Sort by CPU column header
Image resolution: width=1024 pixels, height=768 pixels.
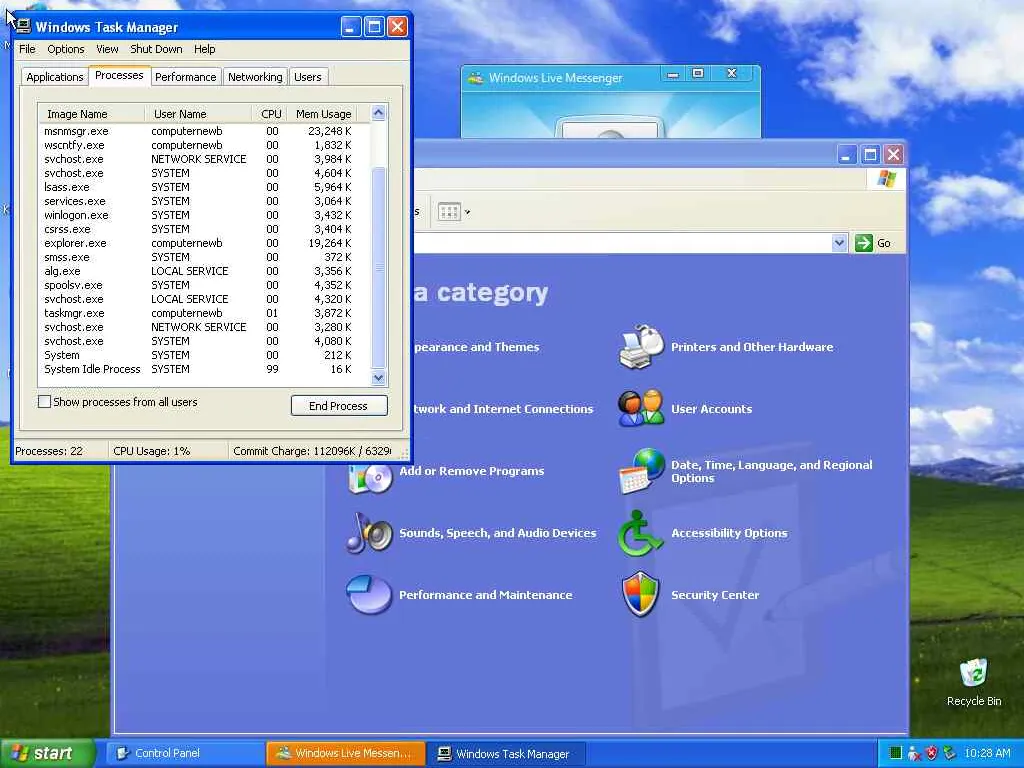tap(270, 114)
